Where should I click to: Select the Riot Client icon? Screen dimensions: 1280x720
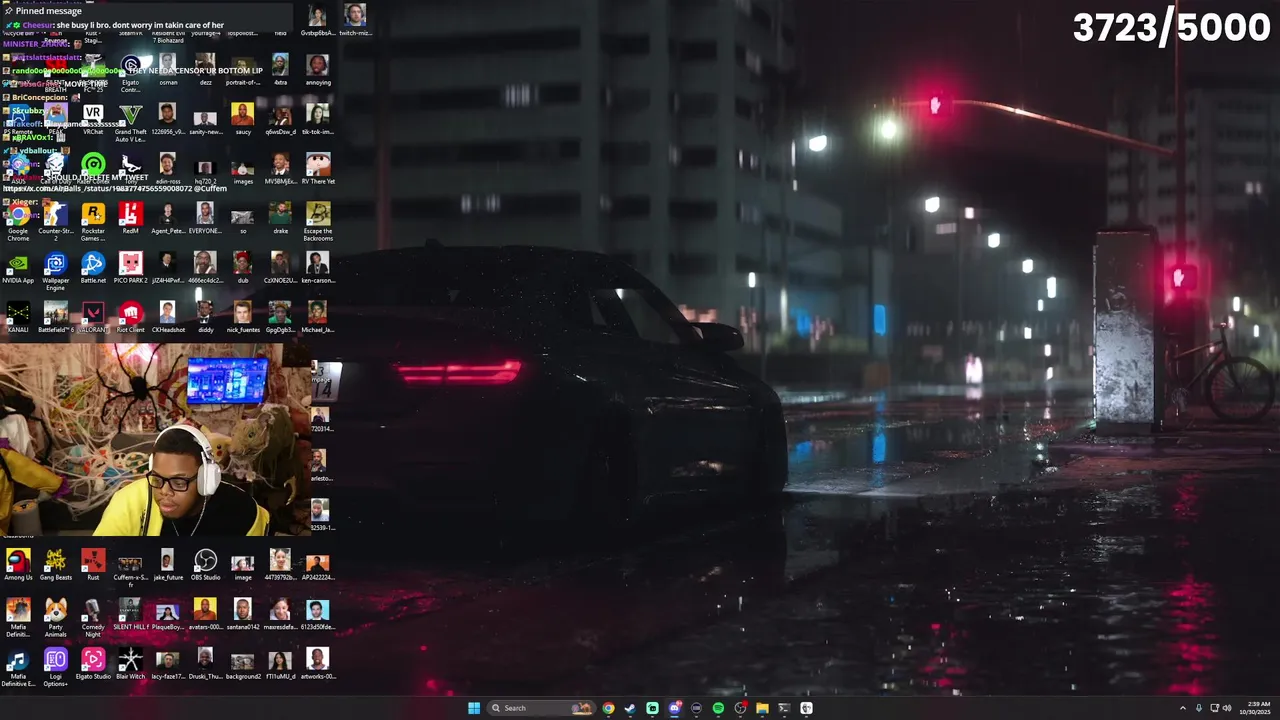tap(130, 317)
